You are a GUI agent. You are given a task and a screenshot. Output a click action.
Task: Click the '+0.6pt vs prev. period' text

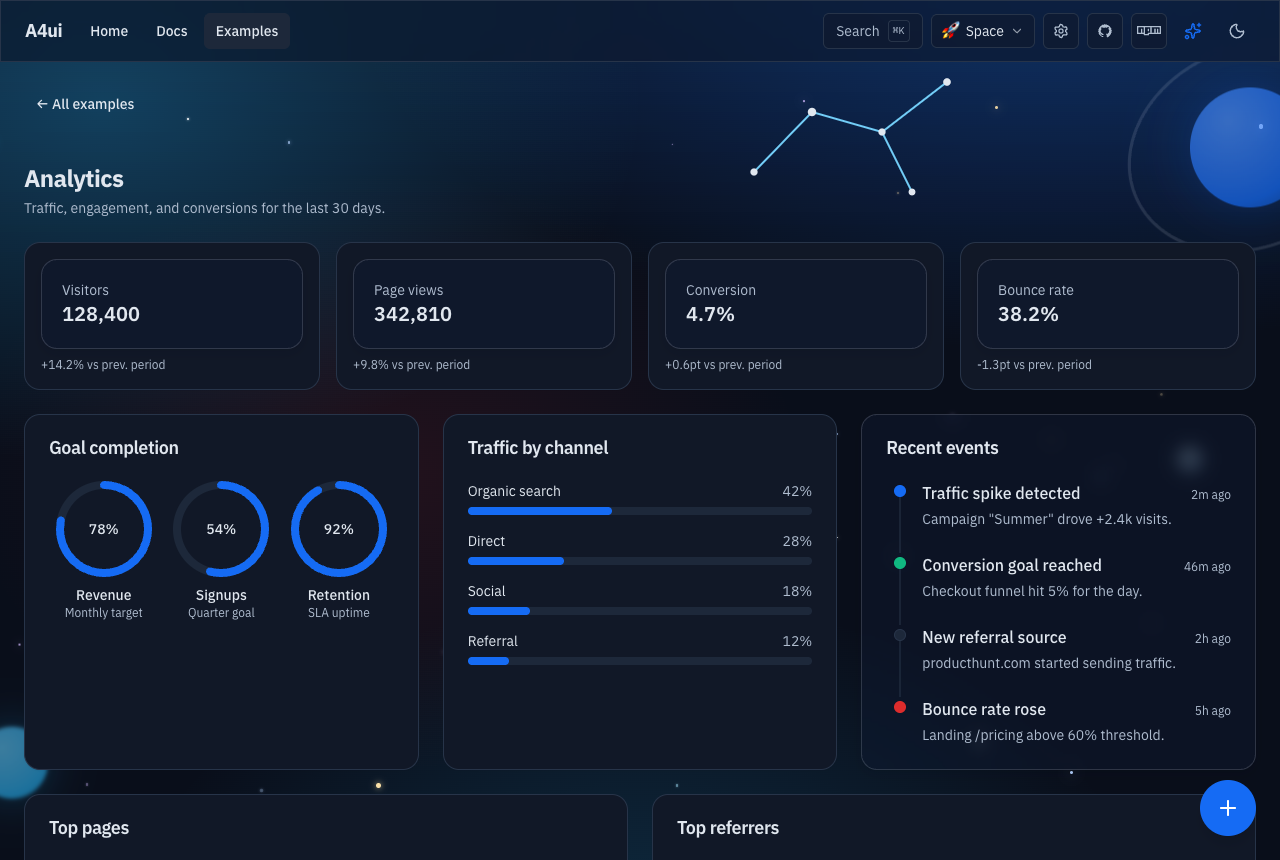click(x=723, y=365)
